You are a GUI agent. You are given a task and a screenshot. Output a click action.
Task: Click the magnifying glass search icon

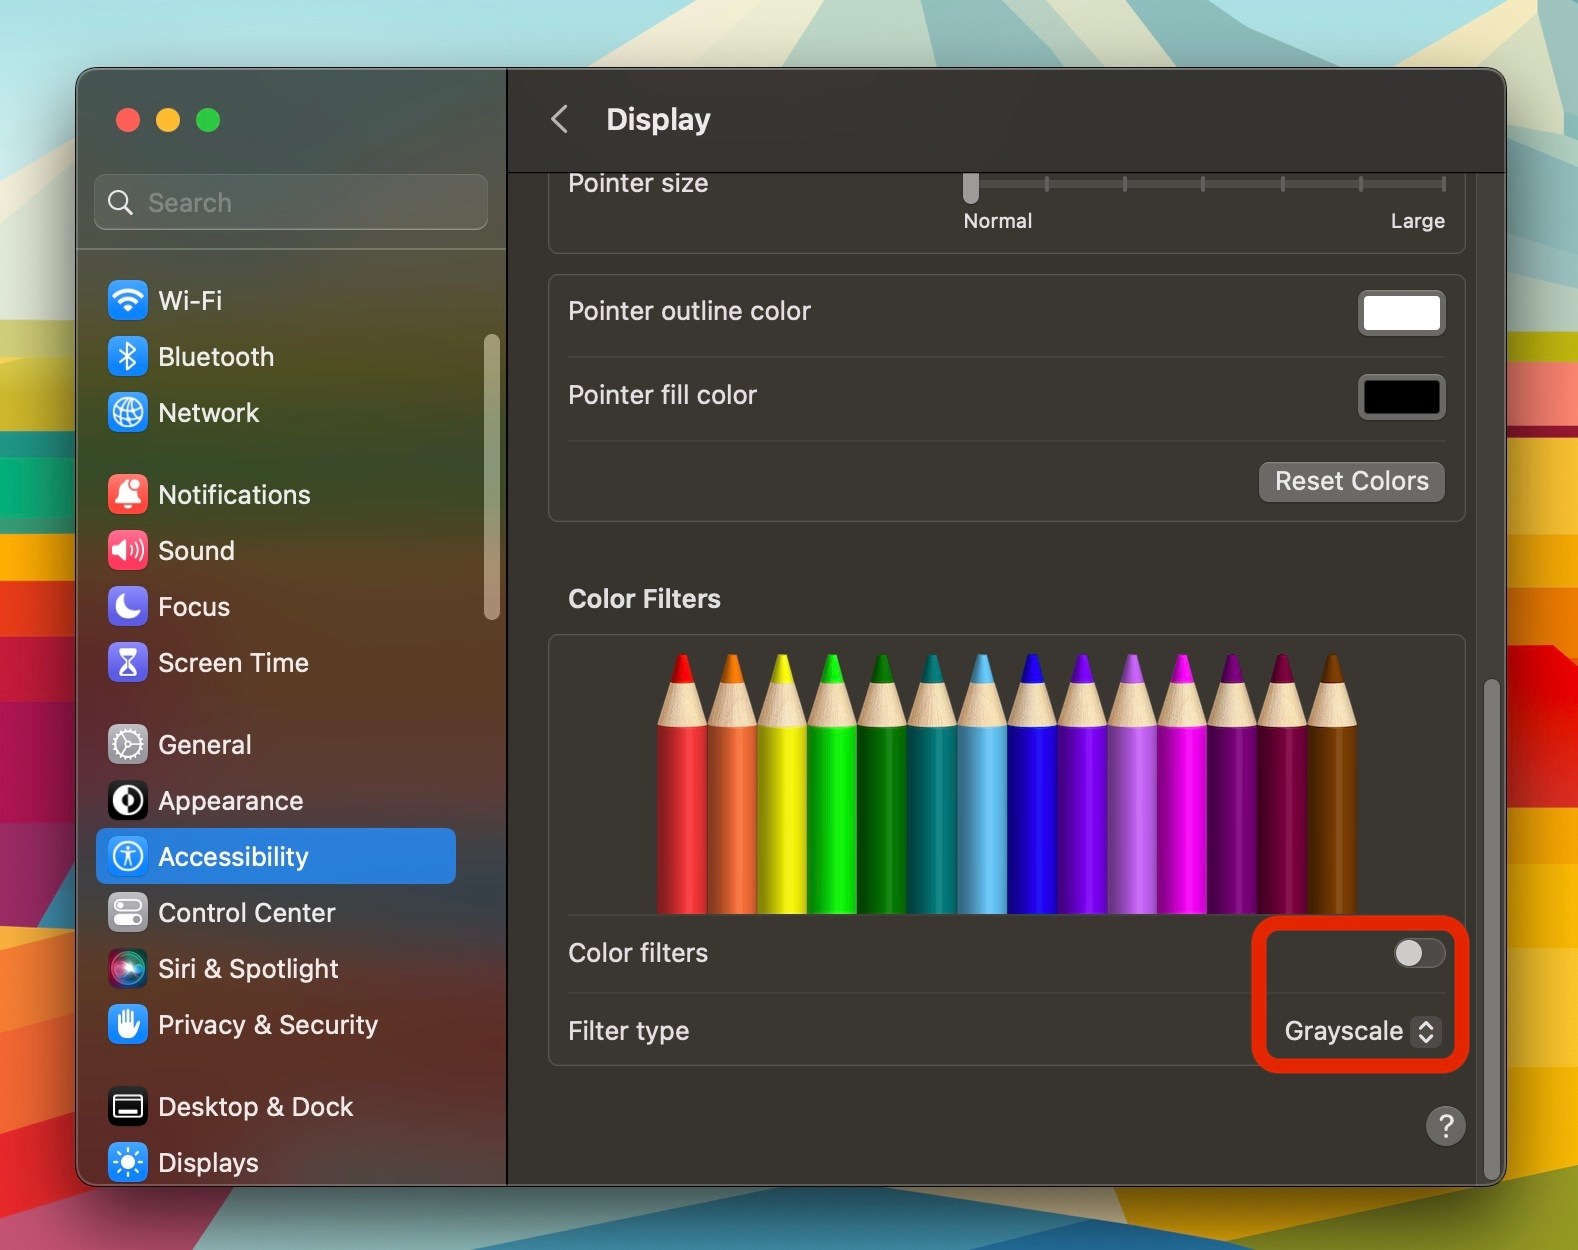coord(120,202)
